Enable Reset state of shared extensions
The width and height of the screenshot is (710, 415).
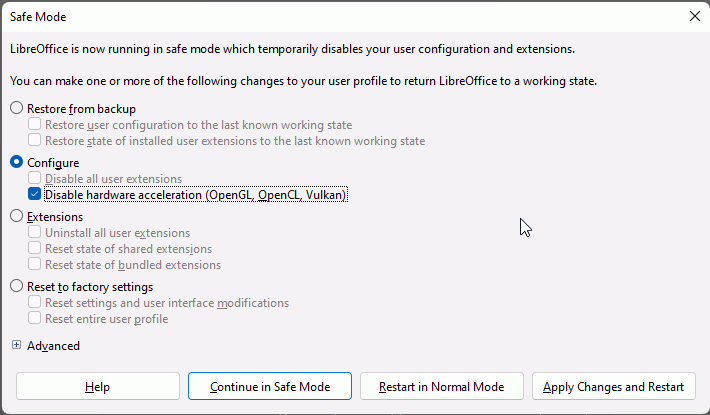click(35, 249)
